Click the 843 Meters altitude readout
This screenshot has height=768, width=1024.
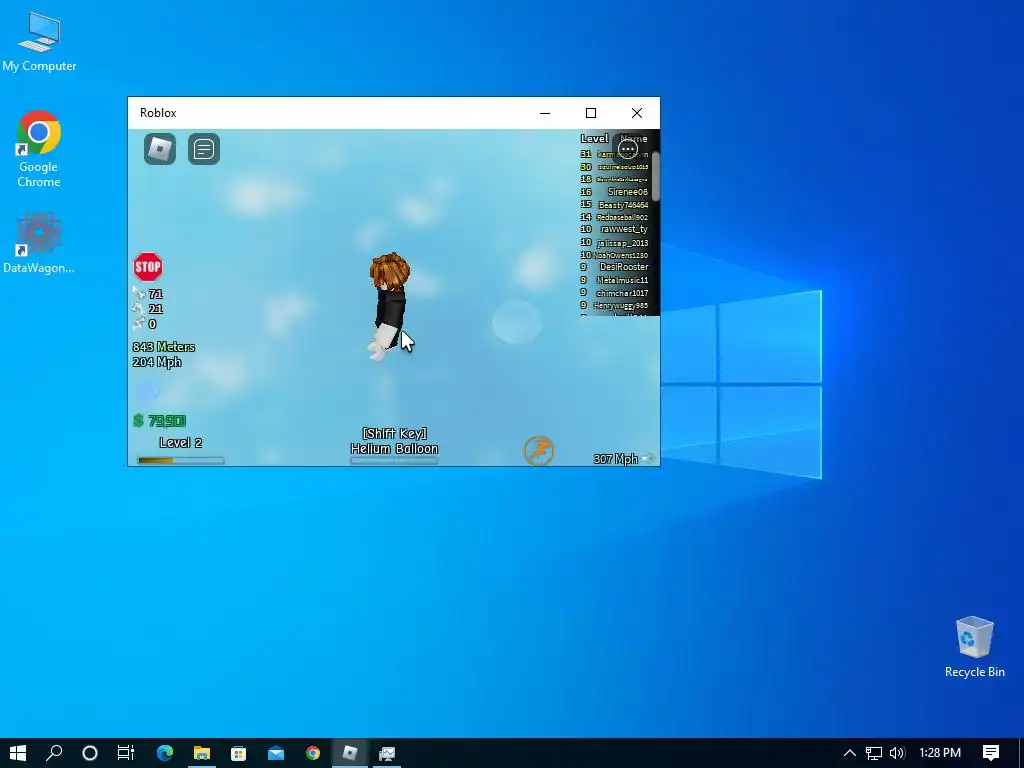coord(163,347)
